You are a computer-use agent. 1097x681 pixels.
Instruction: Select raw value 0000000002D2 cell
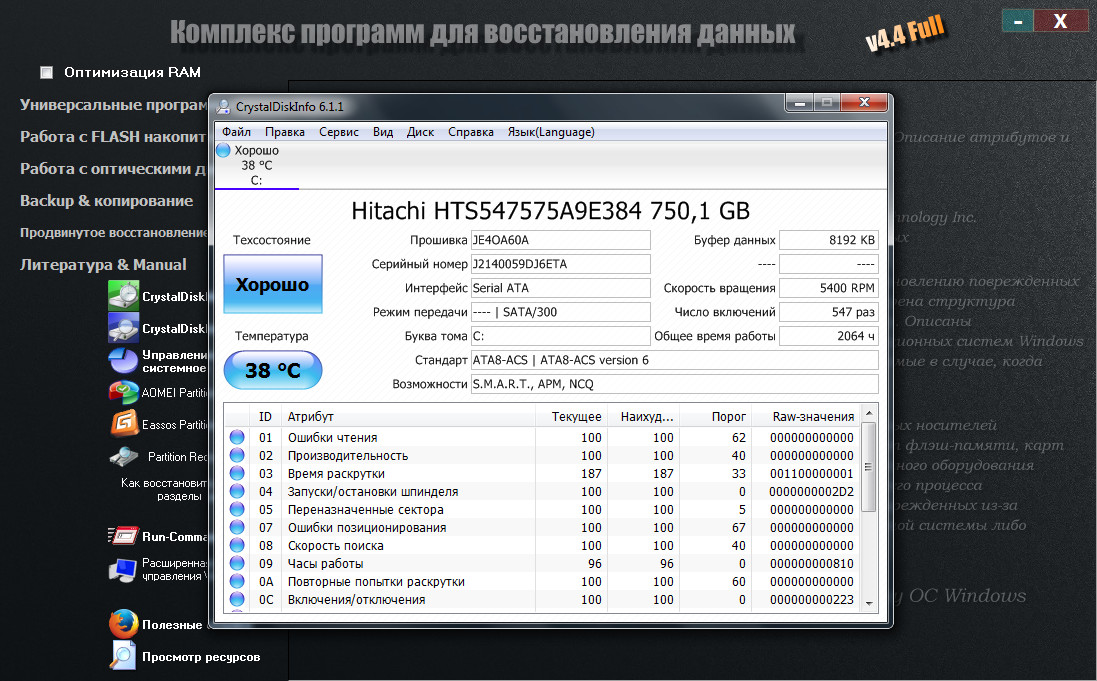811,491
